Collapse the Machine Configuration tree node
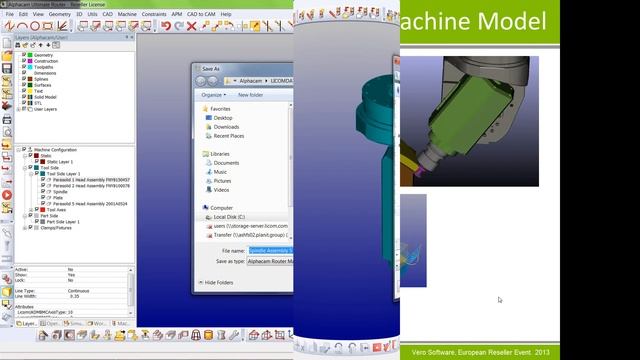640x360 pixels. click(x=18, y=150)
